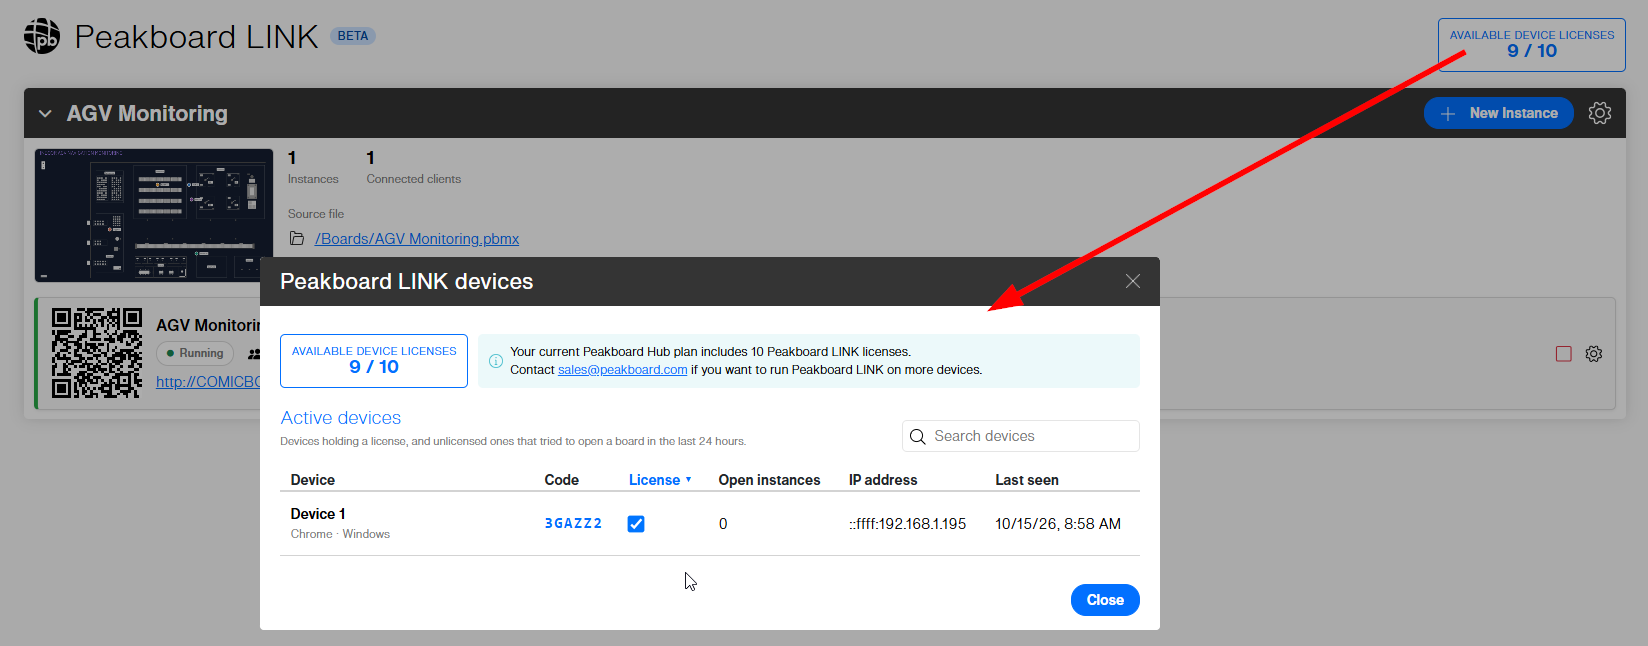Click the last seen time 10/15/26, 8:58 AM
The height and width of the screenshot is (646, 1648).
[x=1058, y=524]
